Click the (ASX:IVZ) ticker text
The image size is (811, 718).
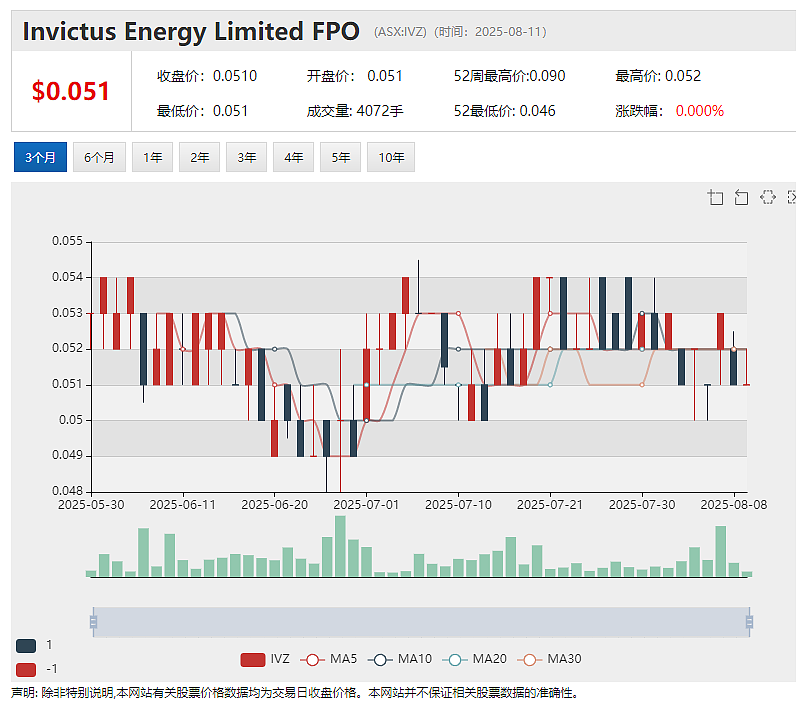(x=400, y=32)
